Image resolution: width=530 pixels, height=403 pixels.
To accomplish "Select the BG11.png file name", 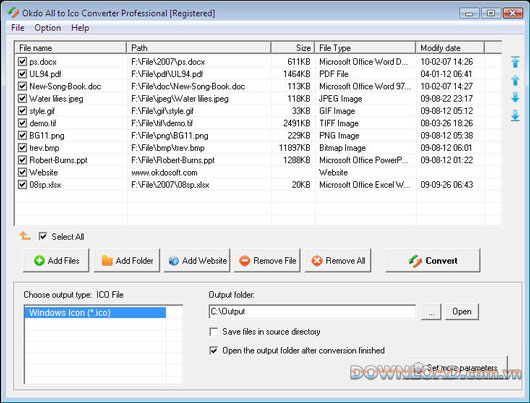I will coord(47,136).
